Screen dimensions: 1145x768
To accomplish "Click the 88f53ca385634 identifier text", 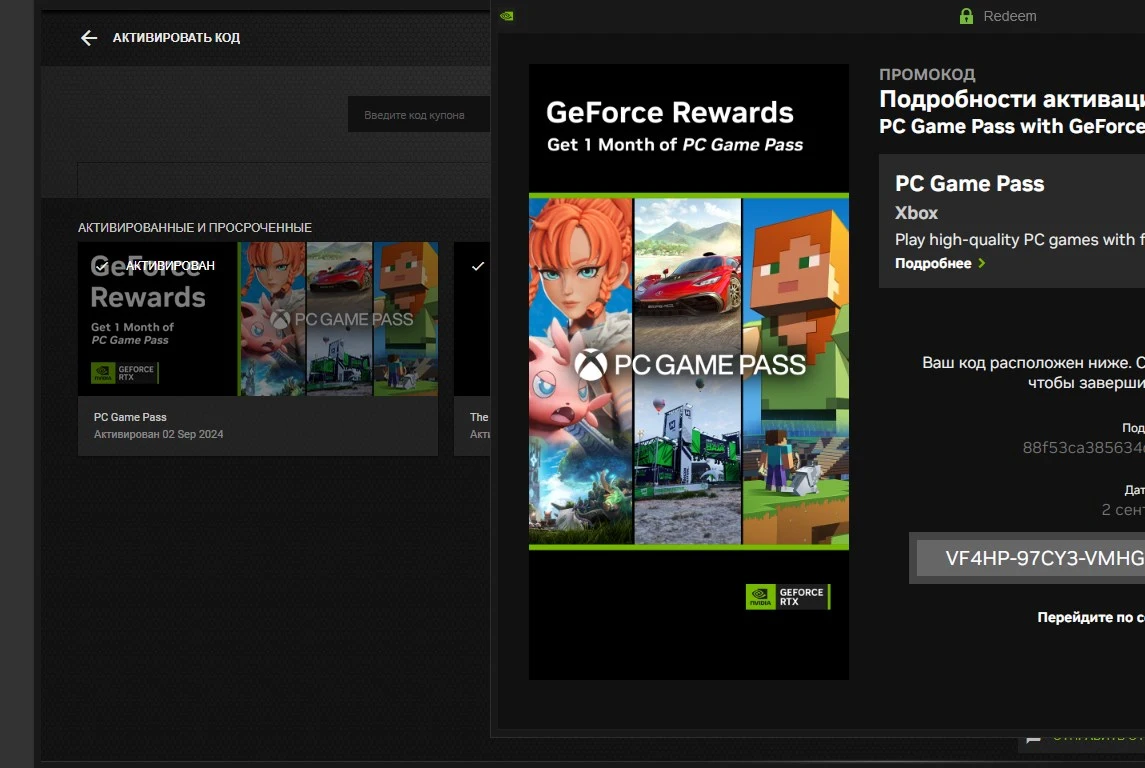I will coord(1084,448).
